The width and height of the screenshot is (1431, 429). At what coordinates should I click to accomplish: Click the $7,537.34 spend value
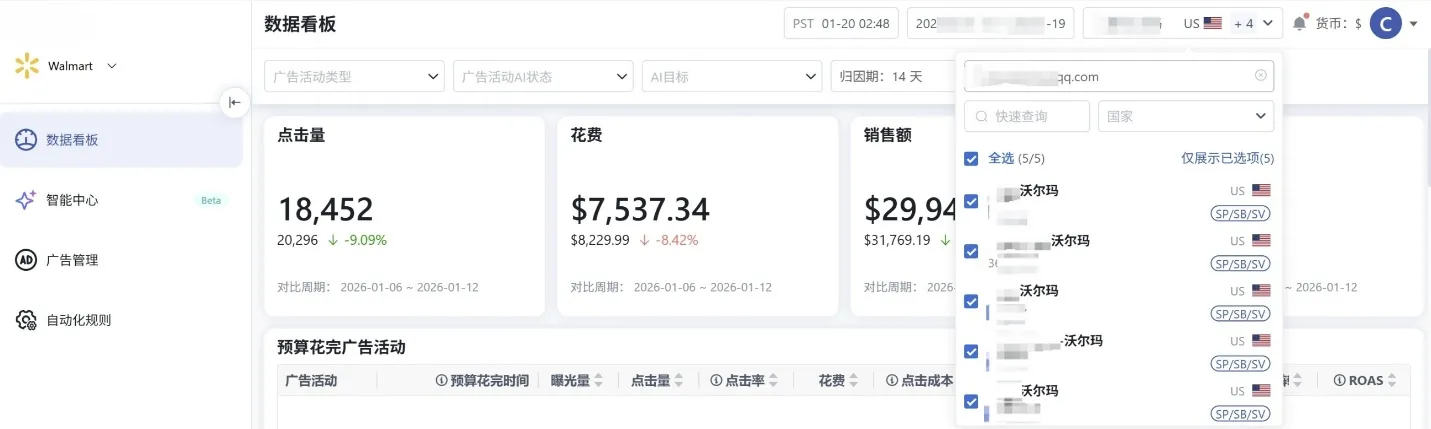pyautogui.click(x=640, y=209)
